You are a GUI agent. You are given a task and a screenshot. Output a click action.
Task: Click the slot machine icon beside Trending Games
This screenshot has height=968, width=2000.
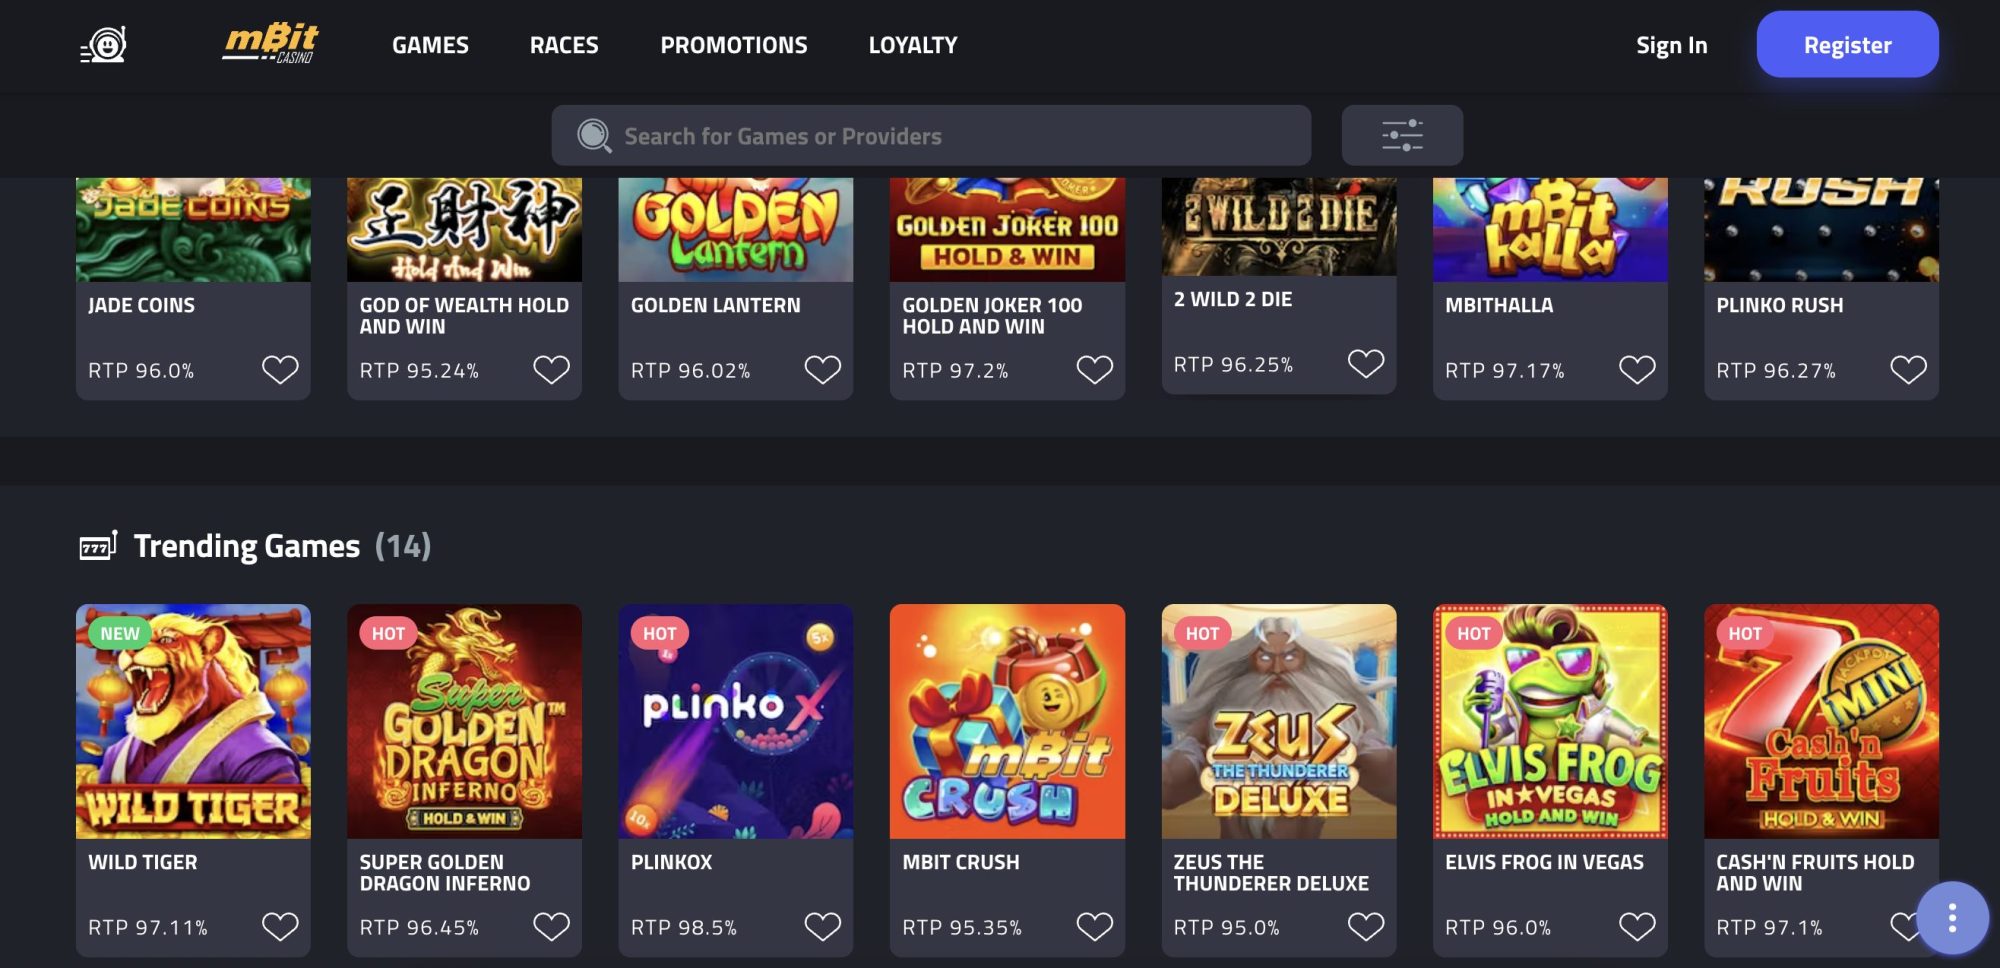pyautogui.click(x=97, y=545)
